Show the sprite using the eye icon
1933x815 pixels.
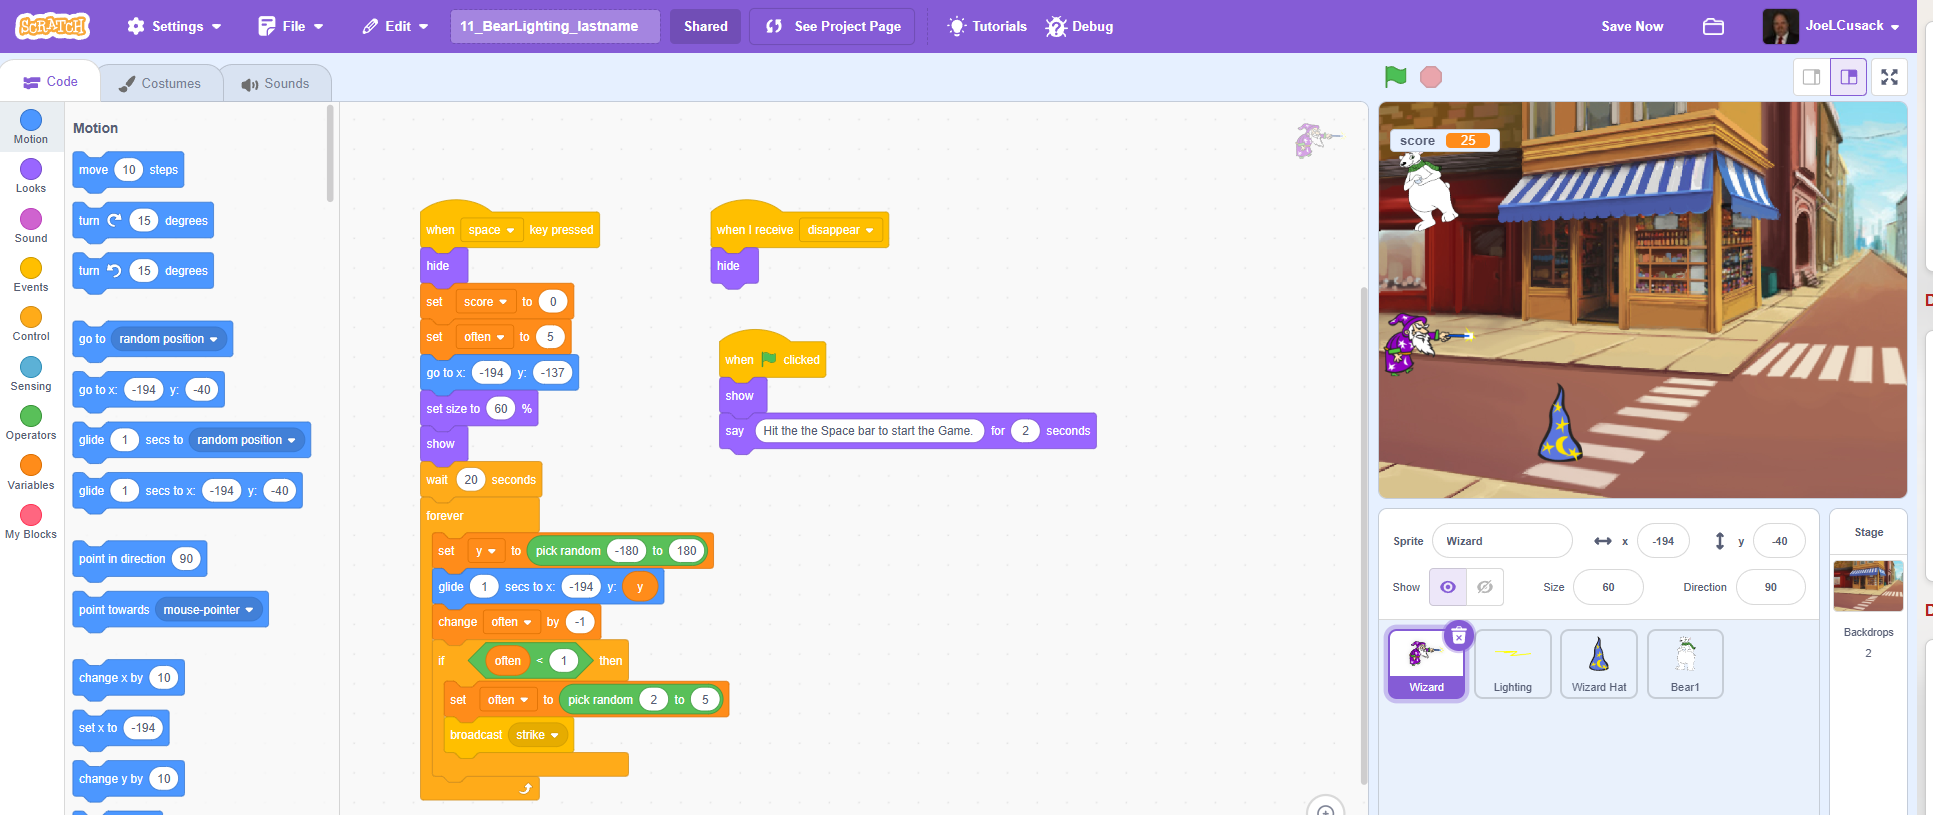1447,587
